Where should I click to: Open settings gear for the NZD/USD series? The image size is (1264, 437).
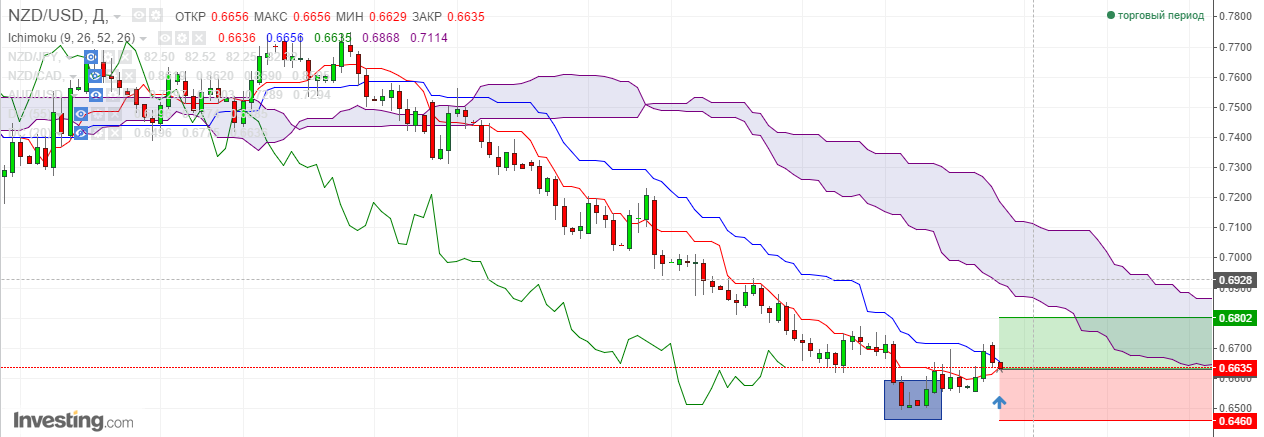pyautogui.click(x=156, y=17)
